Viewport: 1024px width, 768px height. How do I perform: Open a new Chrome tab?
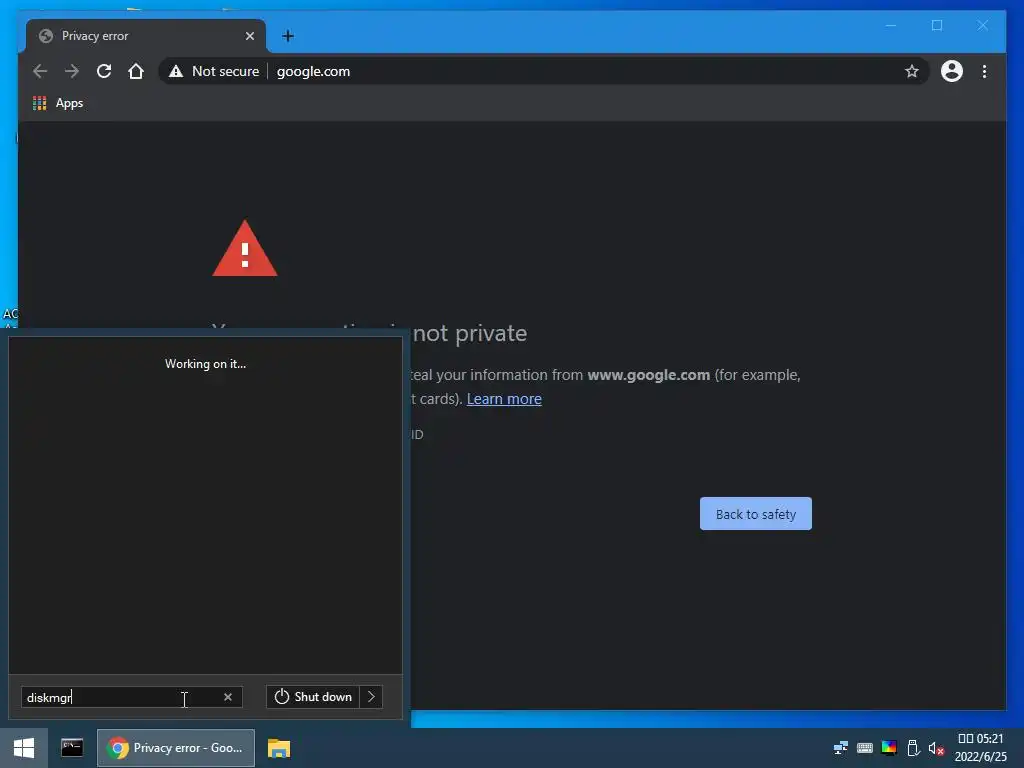tap(288, 36)
